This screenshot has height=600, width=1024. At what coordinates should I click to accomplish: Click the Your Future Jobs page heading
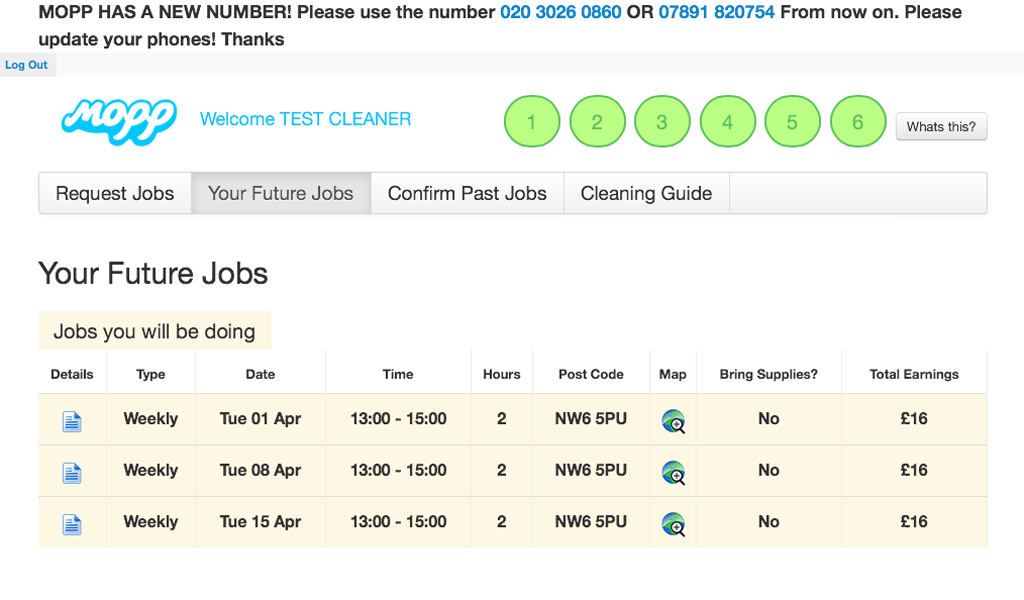[153, 274]
